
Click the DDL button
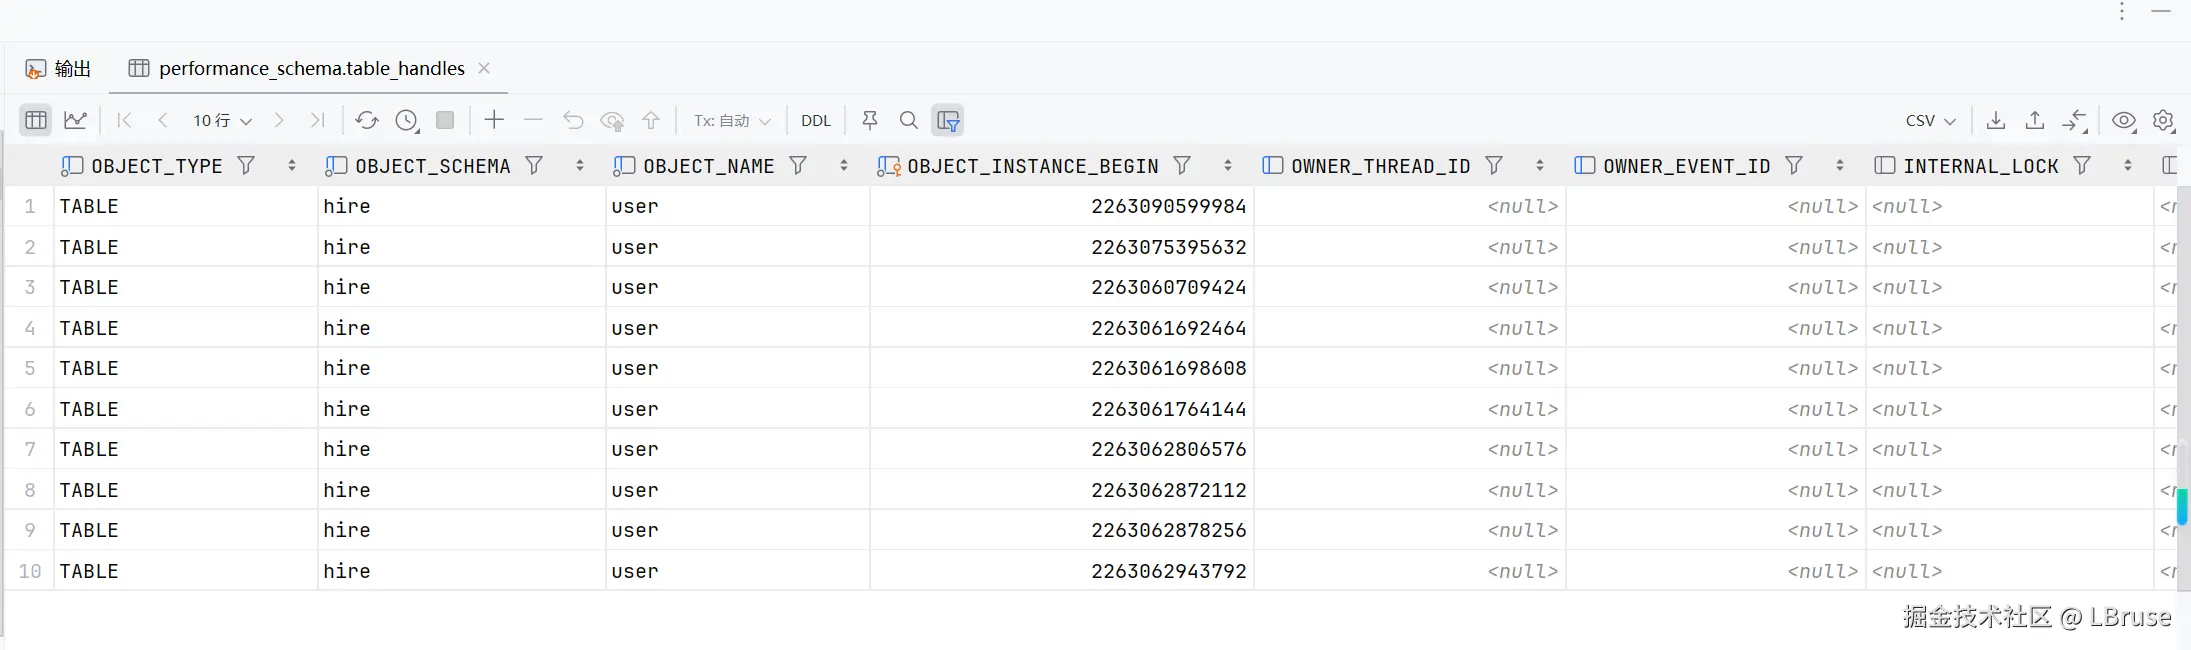point(816,120)
